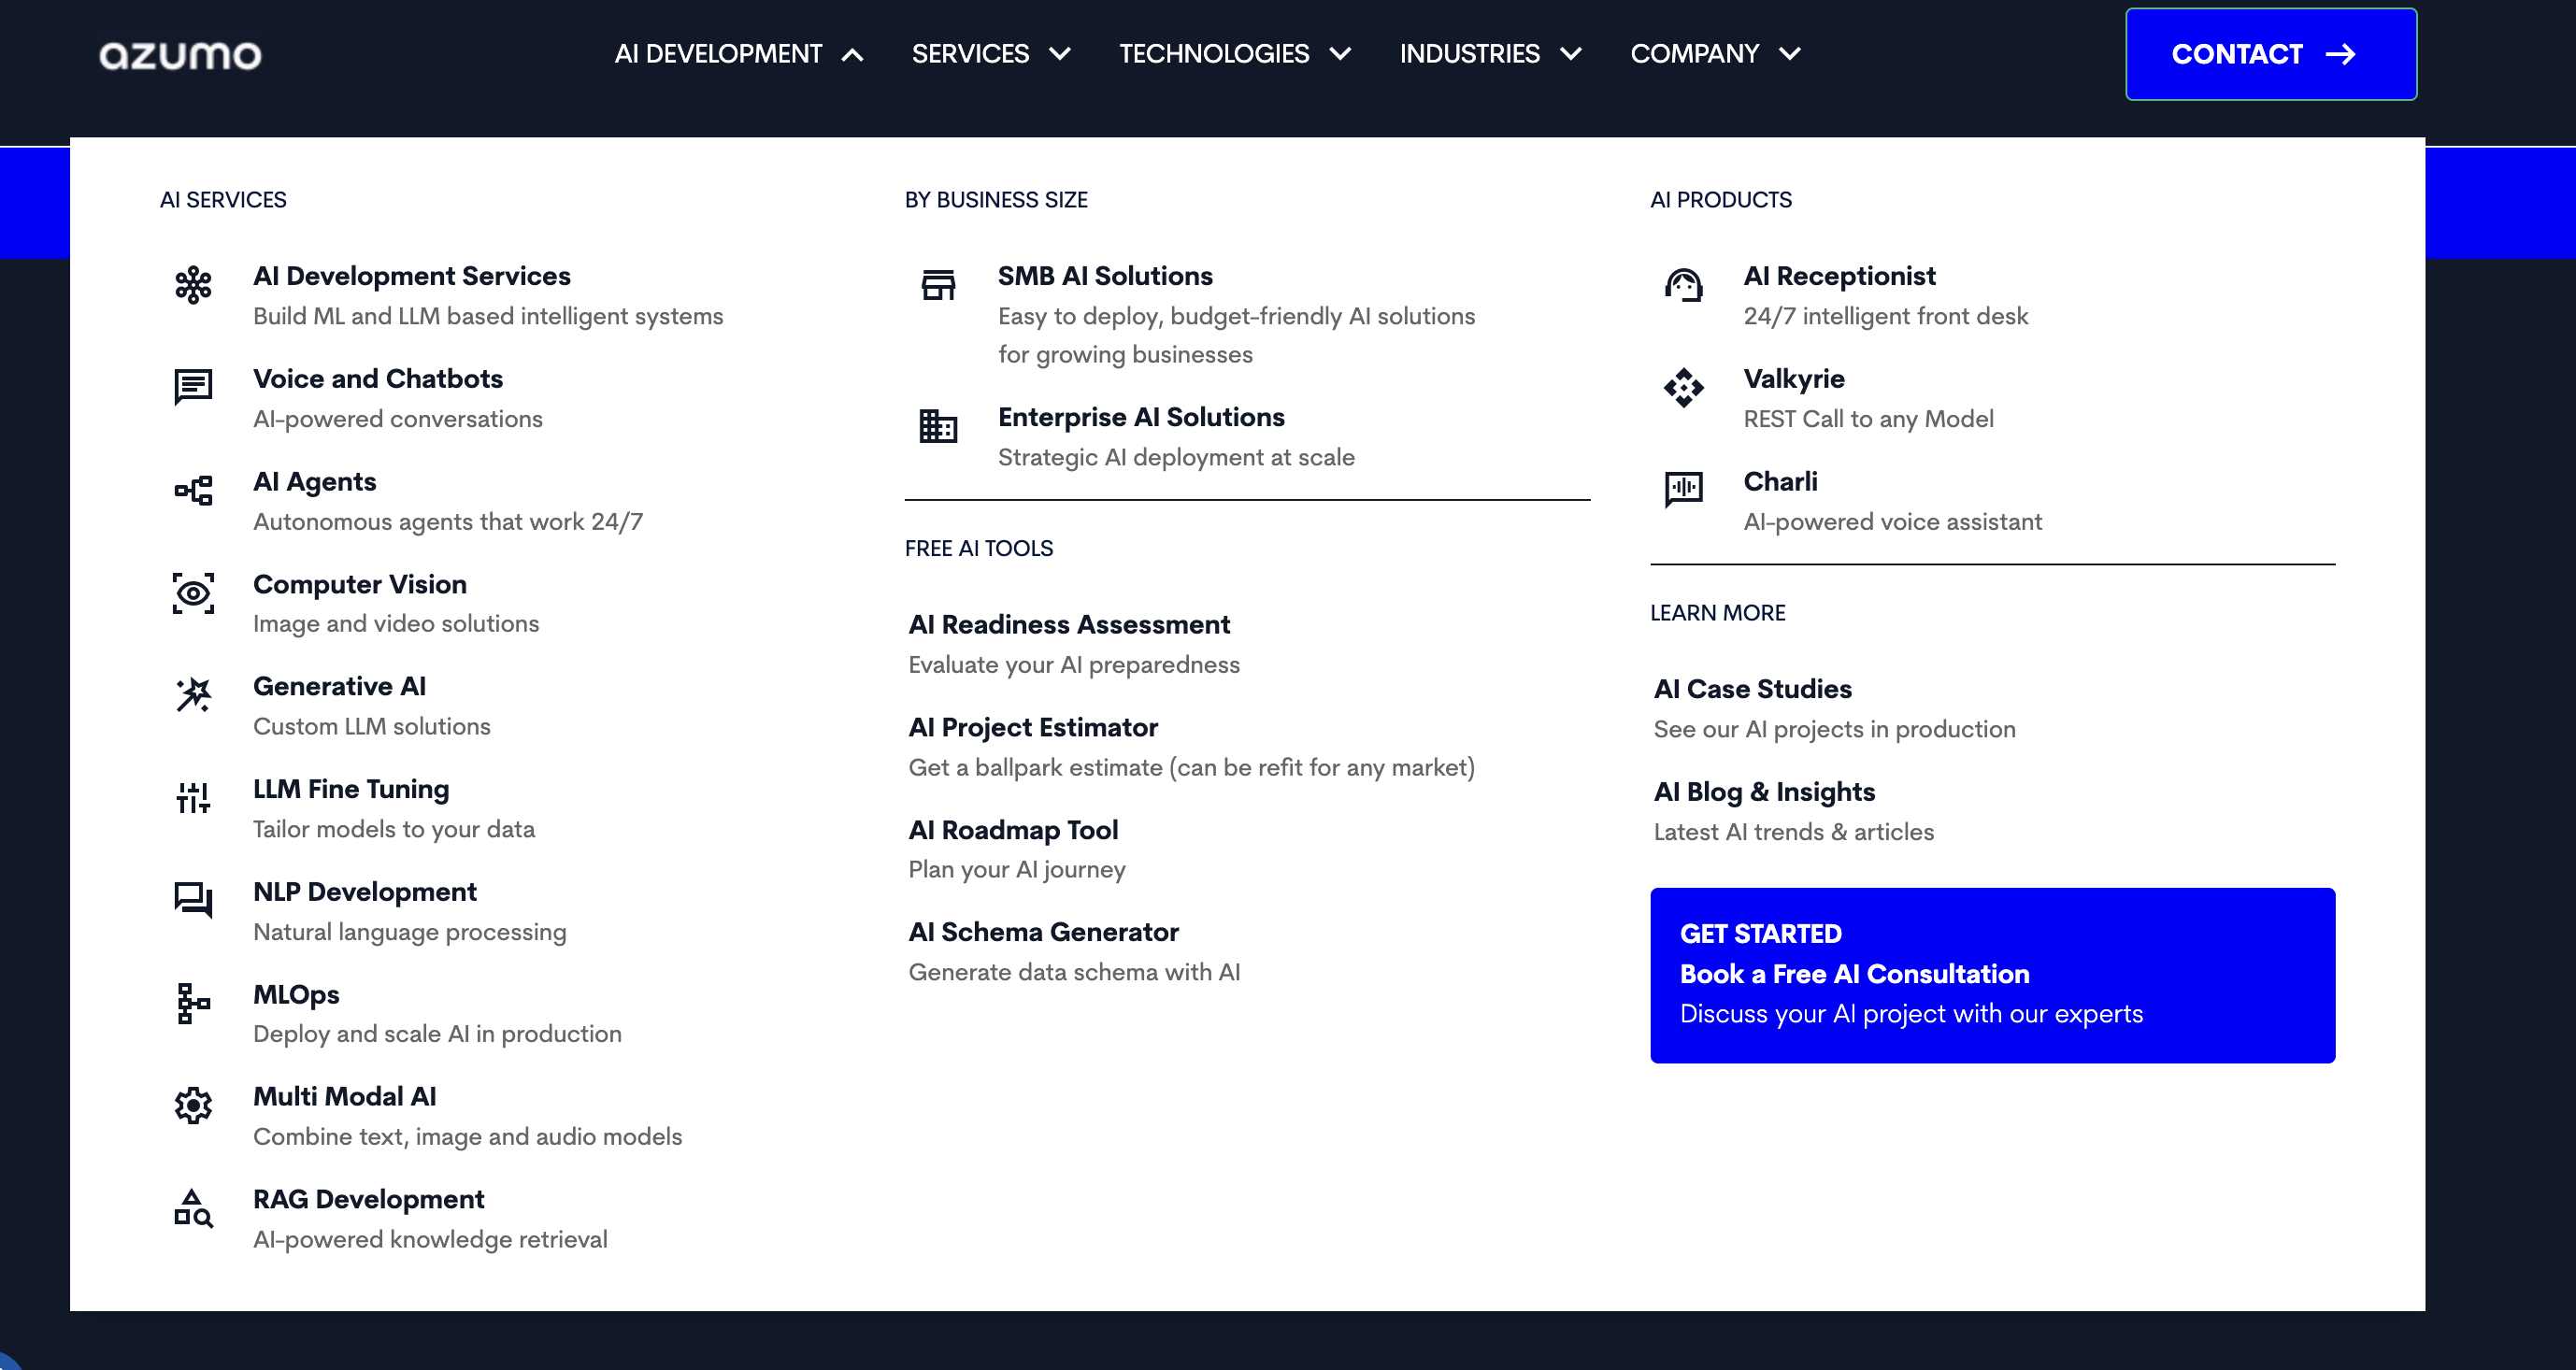Viewport: 2576px width, 1370px height.
Task: Collapse the AI Development menu chevron
Action: [x=852, y=55]
